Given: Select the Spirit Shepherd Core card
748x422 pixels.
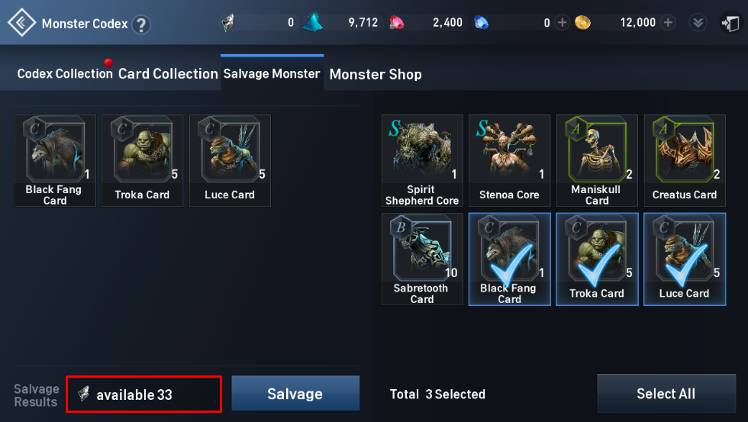Looking at the screenshot, I should pyautogui.click(x=422, y=160).
